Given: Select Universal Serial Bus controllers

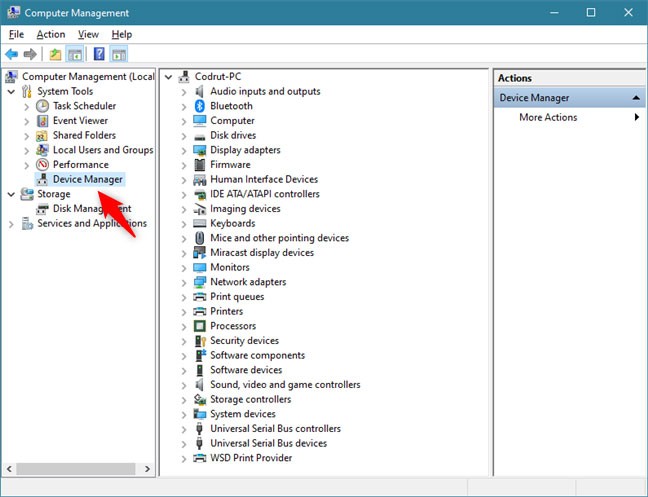Looking at the screenshot, I should click(x=275, y=429).
